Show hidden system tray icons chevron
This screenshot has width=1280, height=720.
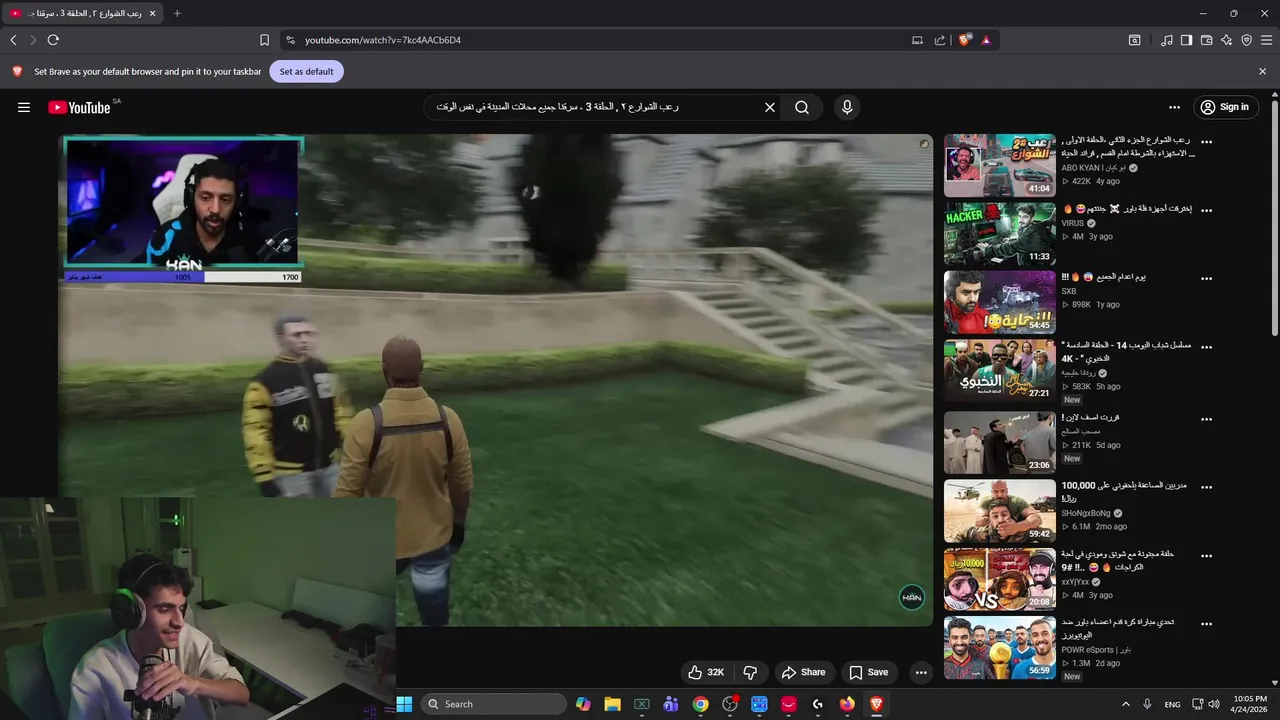[1126, 704]
